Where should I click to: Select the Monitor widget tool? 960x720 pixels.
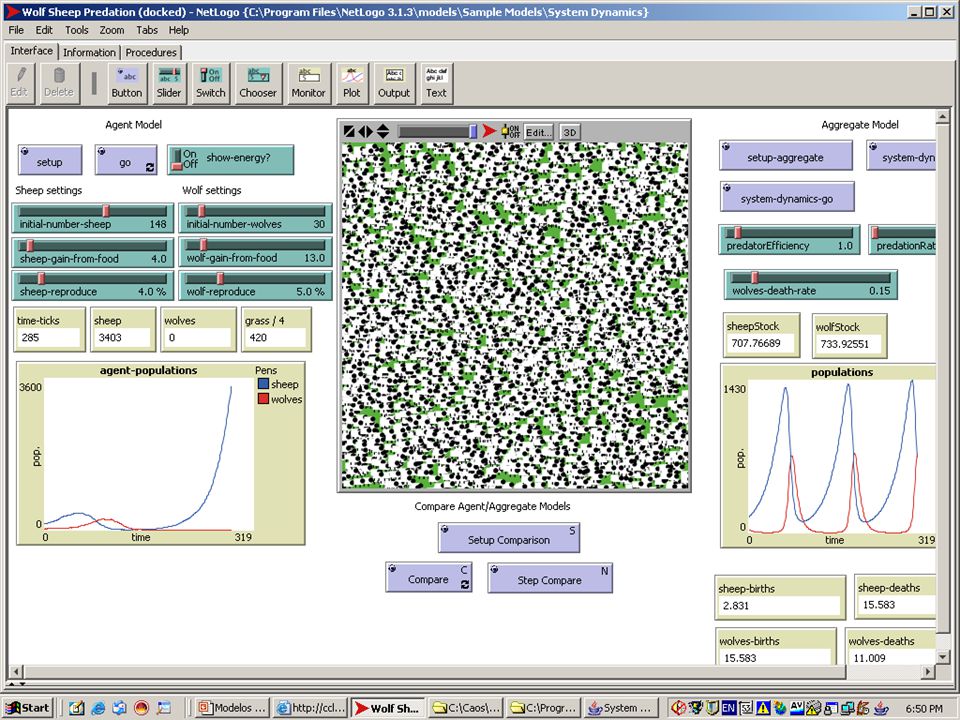click(309, 83)
